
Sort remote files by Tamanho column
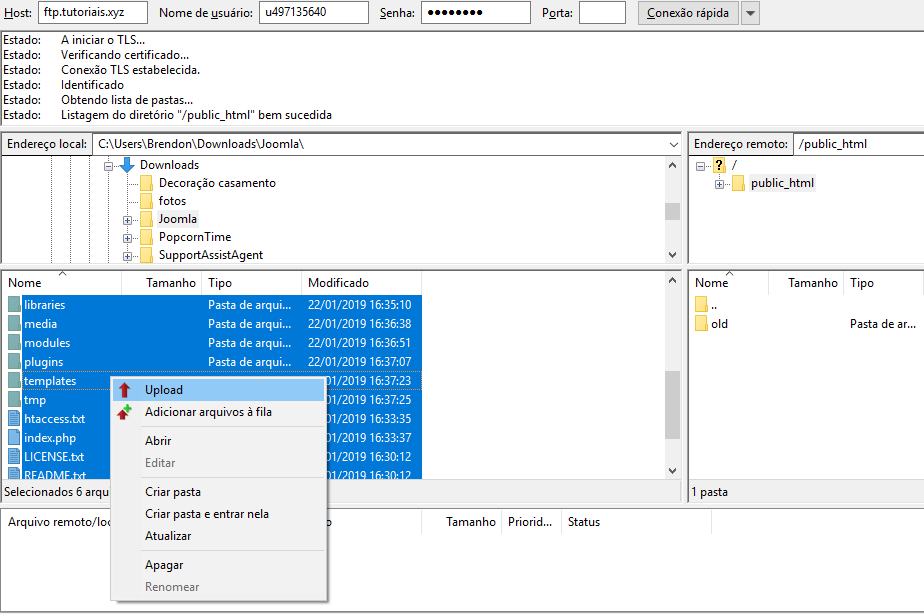[806, 283]
